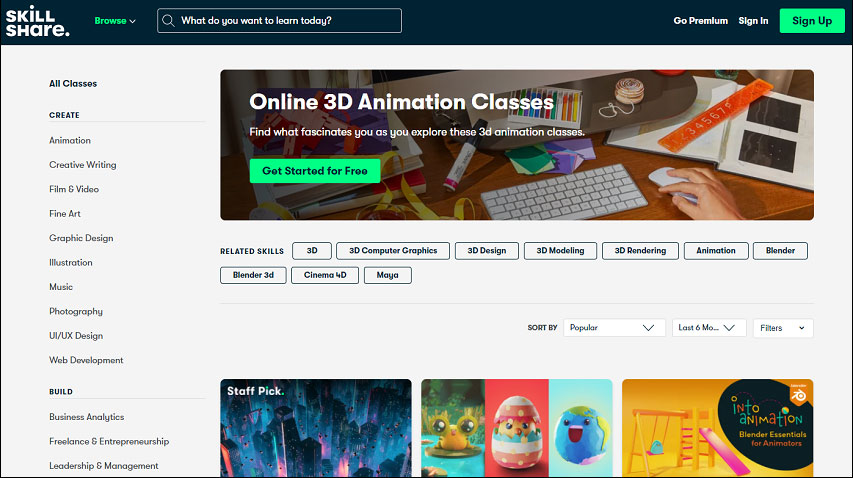The image size is (853, 478).
Task: Go to the Photography category
Action: 76,312
